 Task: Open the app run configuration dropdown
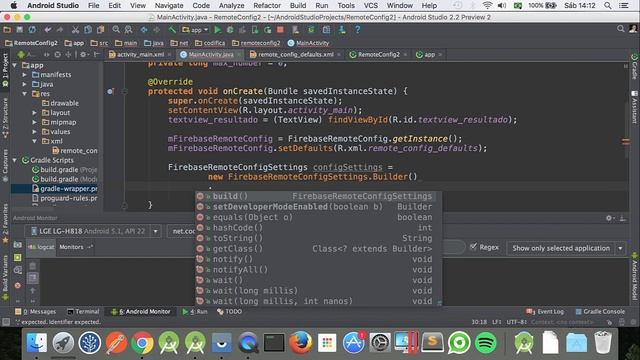195,30
